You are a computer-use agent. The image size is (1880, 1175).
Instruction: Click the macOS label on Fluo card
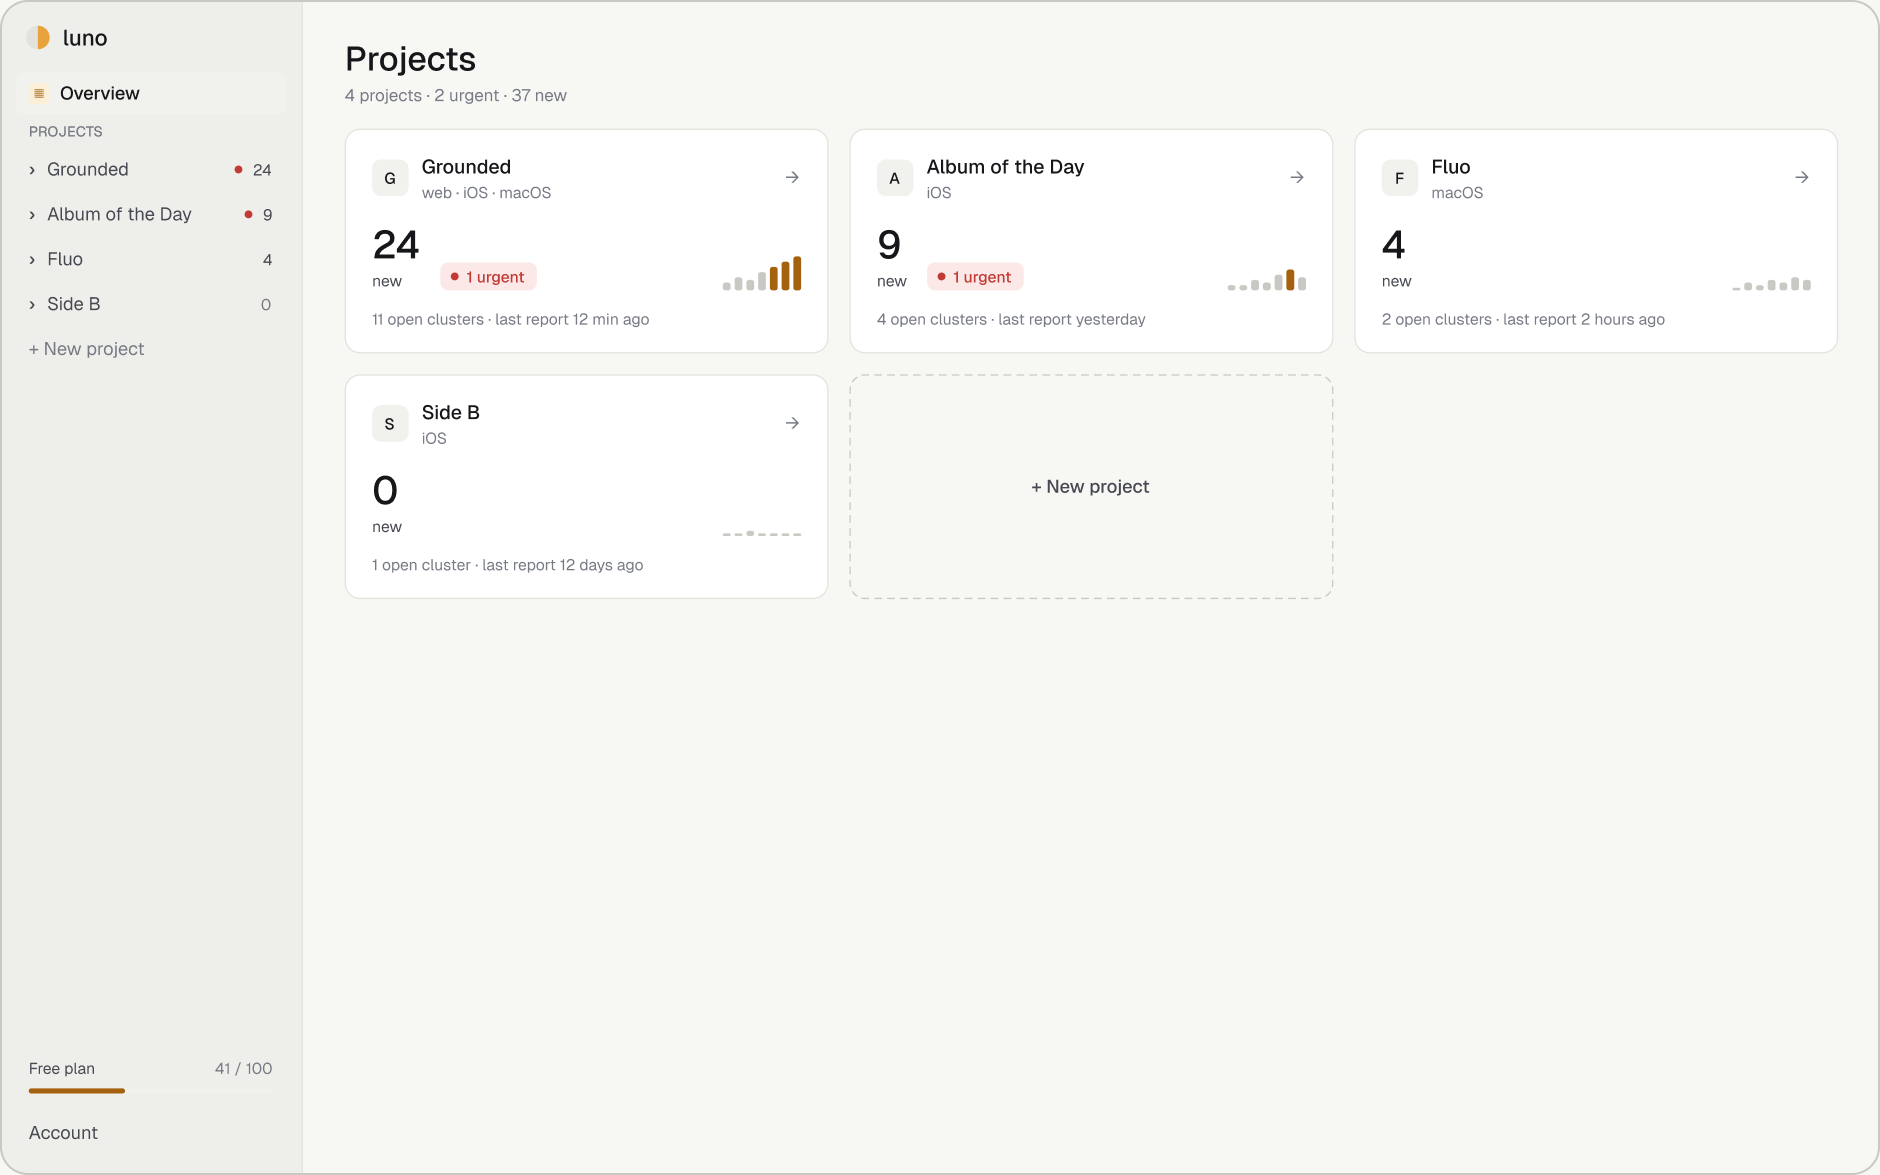click(x=1457, y=193)
